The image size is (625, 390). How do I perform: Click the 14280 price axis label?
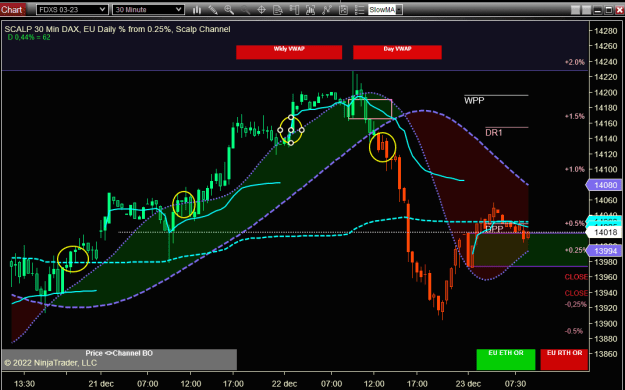coord(605,31)
